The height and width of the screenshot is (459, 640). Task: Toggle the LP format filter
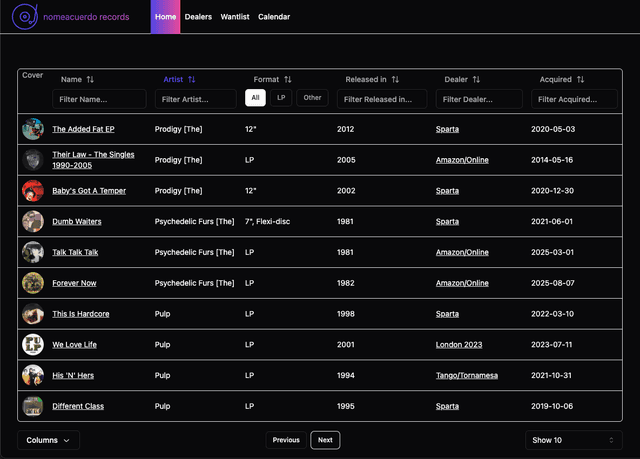tap(281, 98)
